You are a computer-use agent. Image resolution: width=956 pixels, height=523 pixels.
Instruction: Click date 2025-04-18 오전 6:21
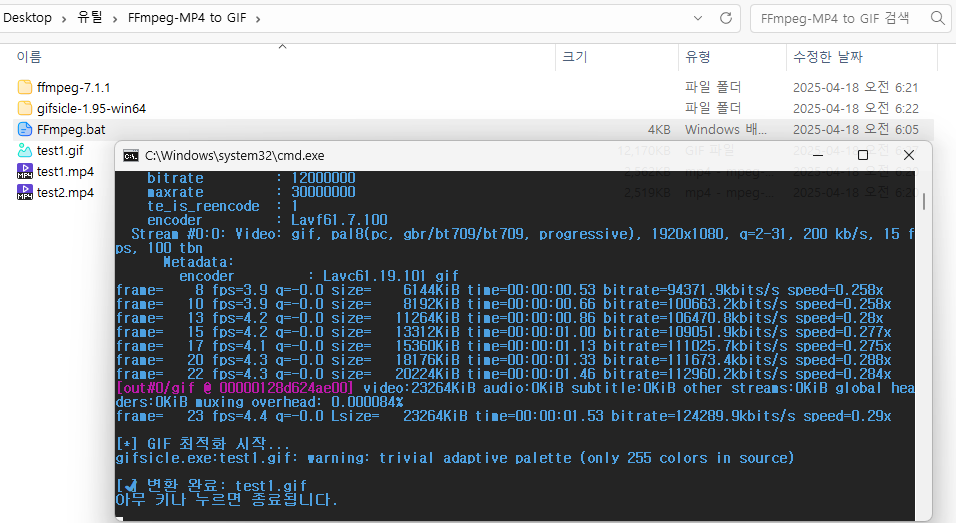[855, 88]
